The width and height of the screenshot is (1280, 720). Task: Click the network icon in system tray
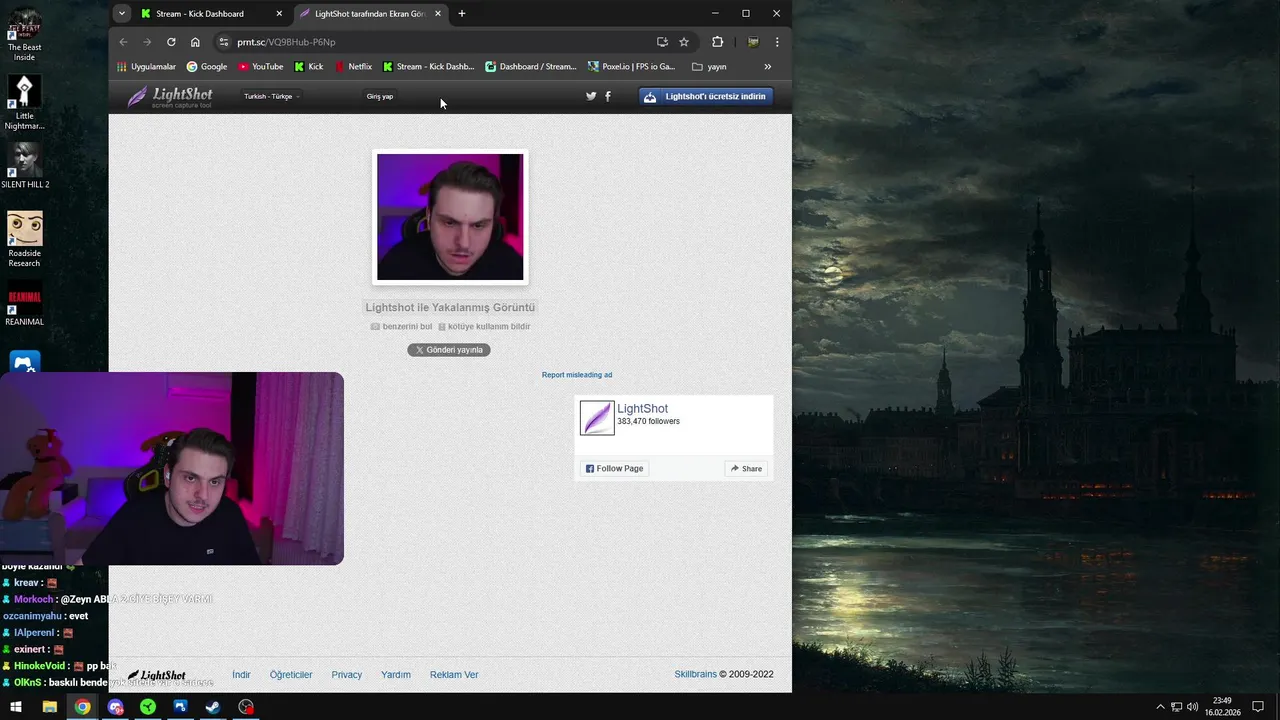click(x=1176, y=707)
